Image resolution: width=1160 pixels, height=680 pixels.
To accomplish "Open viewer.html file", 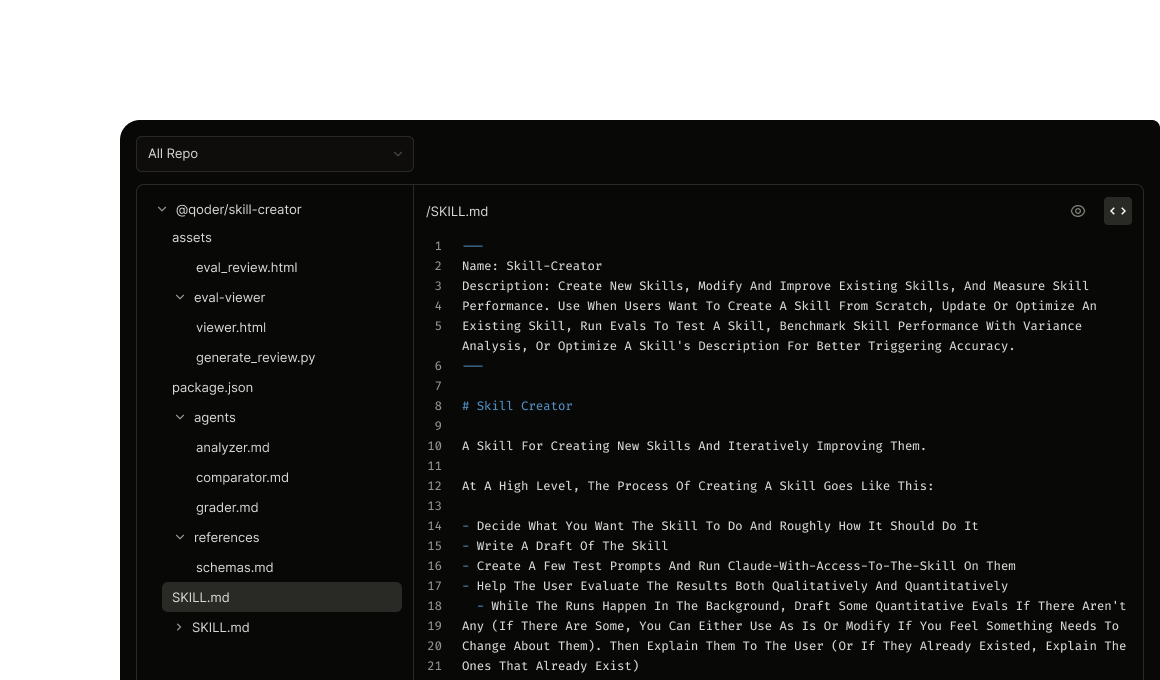I will (x=231, y=328).
